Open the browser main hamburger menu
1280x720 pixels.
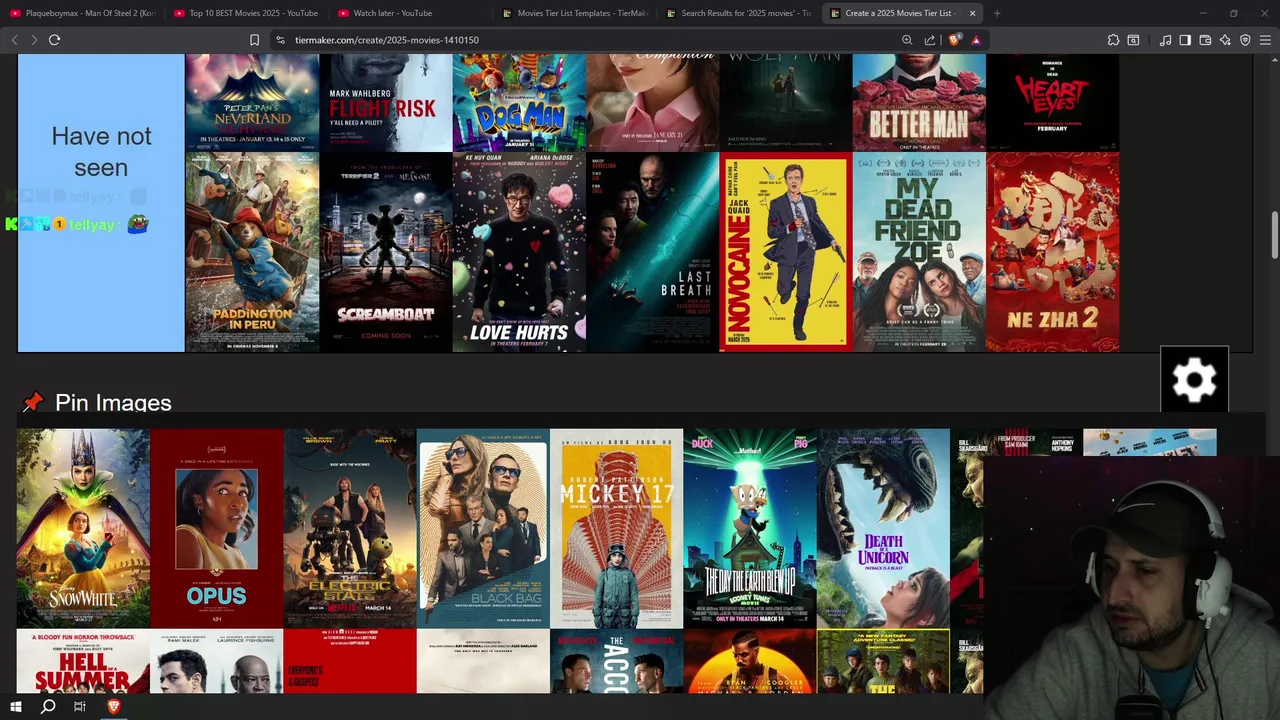[1265, 40]
